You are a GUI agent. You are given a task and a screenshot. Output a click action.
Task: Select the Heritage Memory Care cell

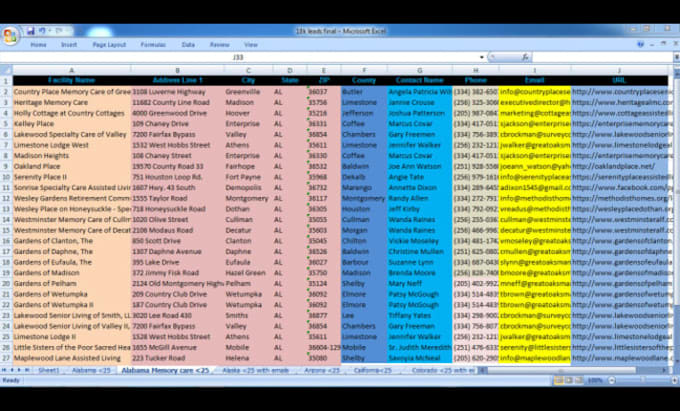click(x=72, y=102)
